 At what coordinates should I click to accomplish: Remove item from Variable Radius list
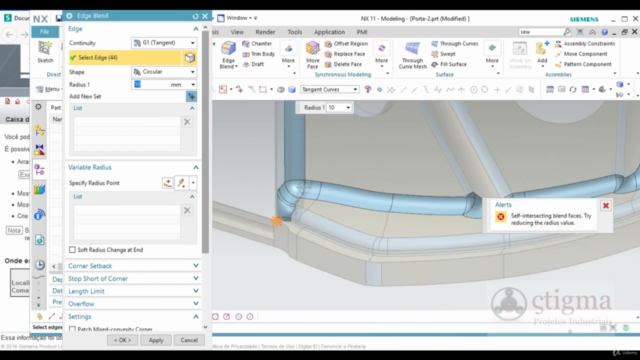(x=187, y=210)
